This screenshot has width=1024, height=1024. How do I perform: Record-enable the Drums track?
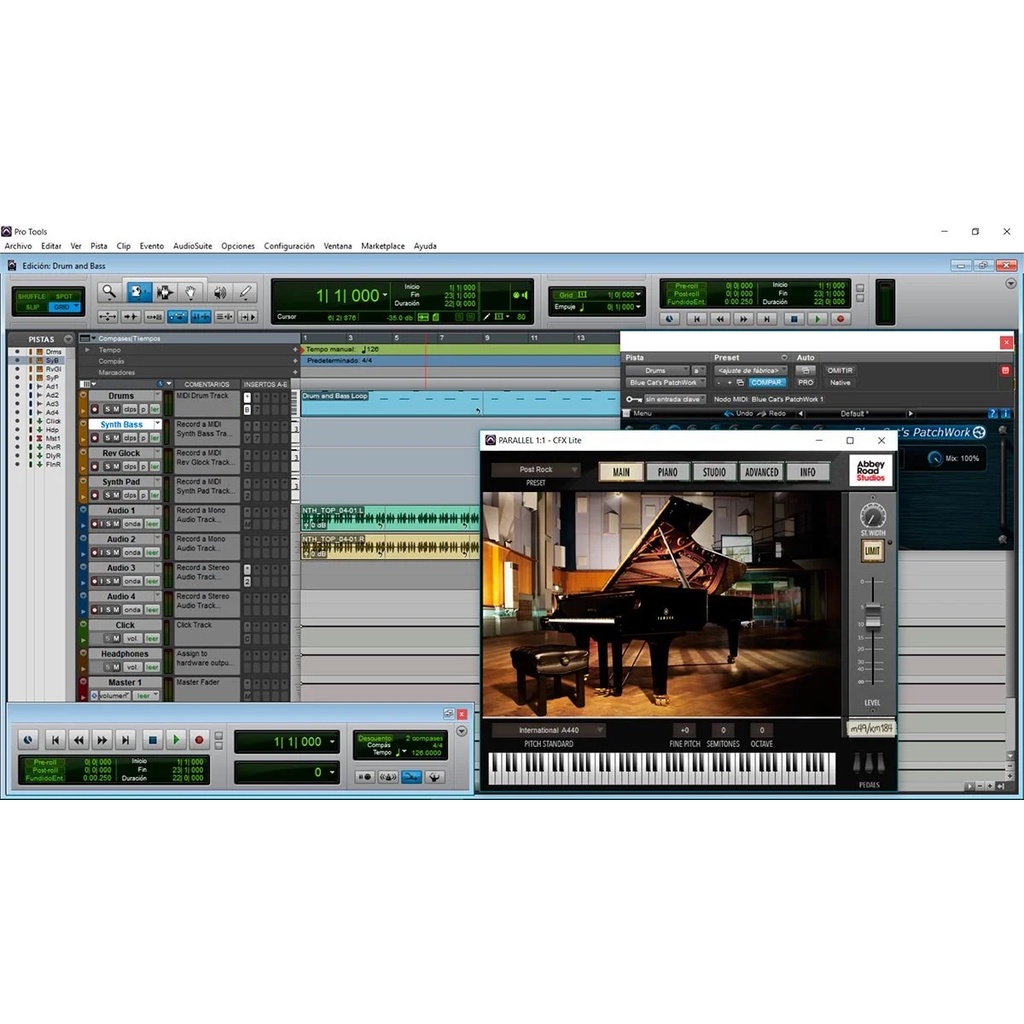tap(95, 409)
